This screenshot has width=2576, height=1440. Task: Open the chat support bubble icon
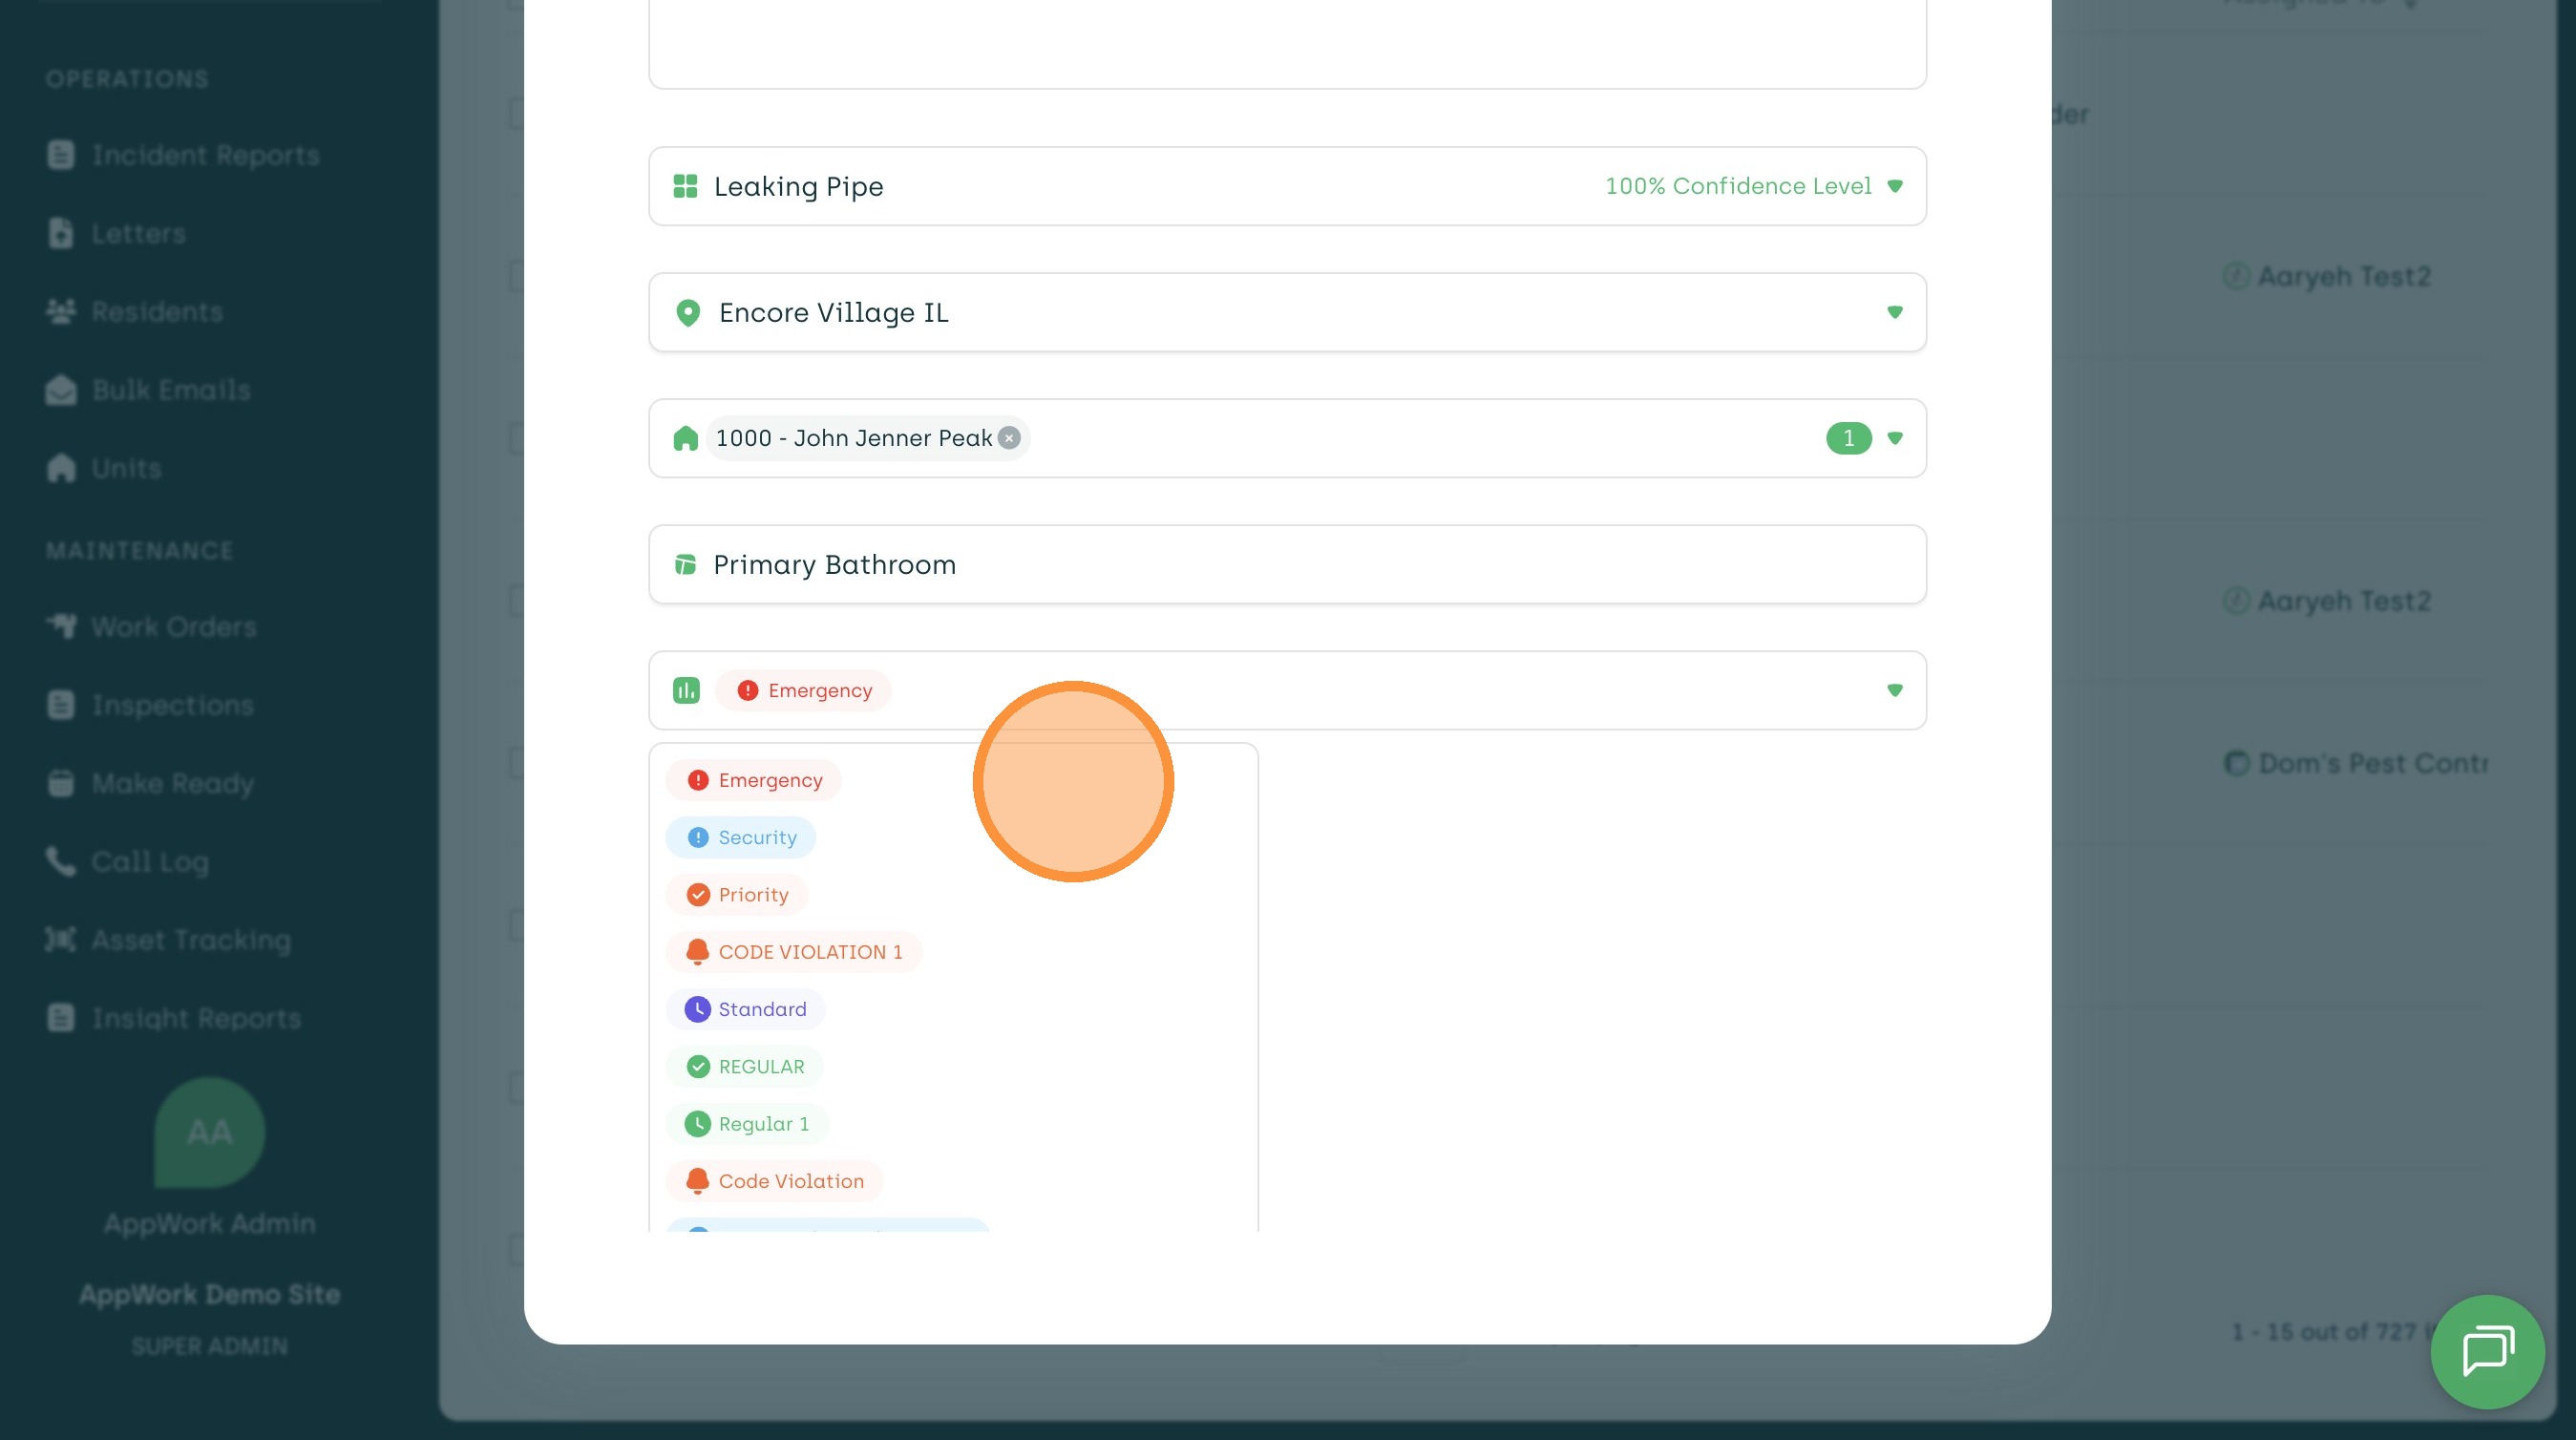pos(2487,1351)
